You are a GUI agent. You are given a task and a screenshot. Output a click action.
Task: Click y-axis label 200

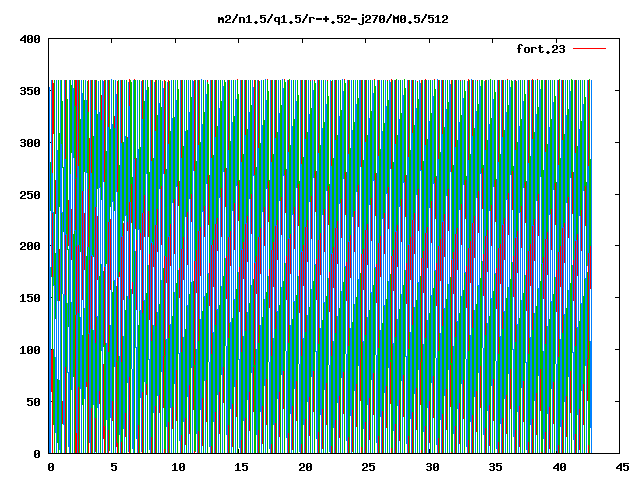30,246
